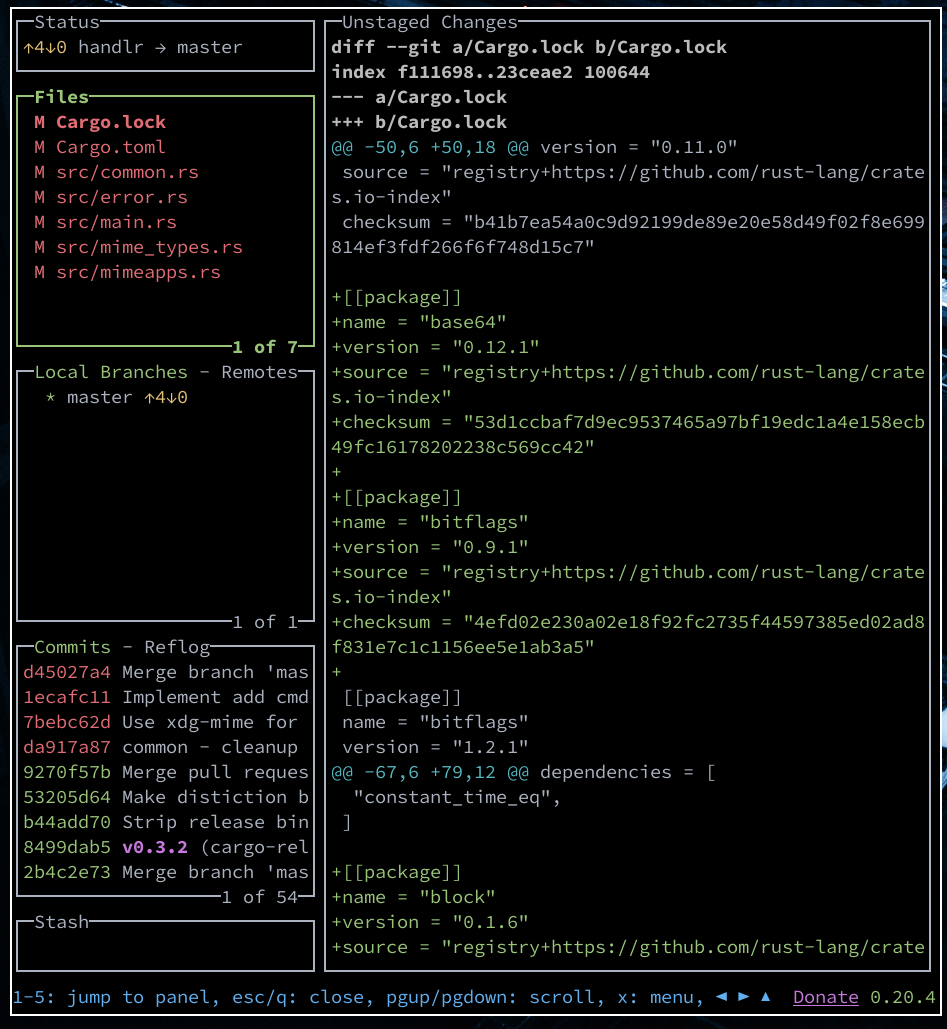This screenshot has width=947, height=1029.
Task: Select commit 53205d64 Make distiction
Action: pyautogui.click(x=165, y=797)
